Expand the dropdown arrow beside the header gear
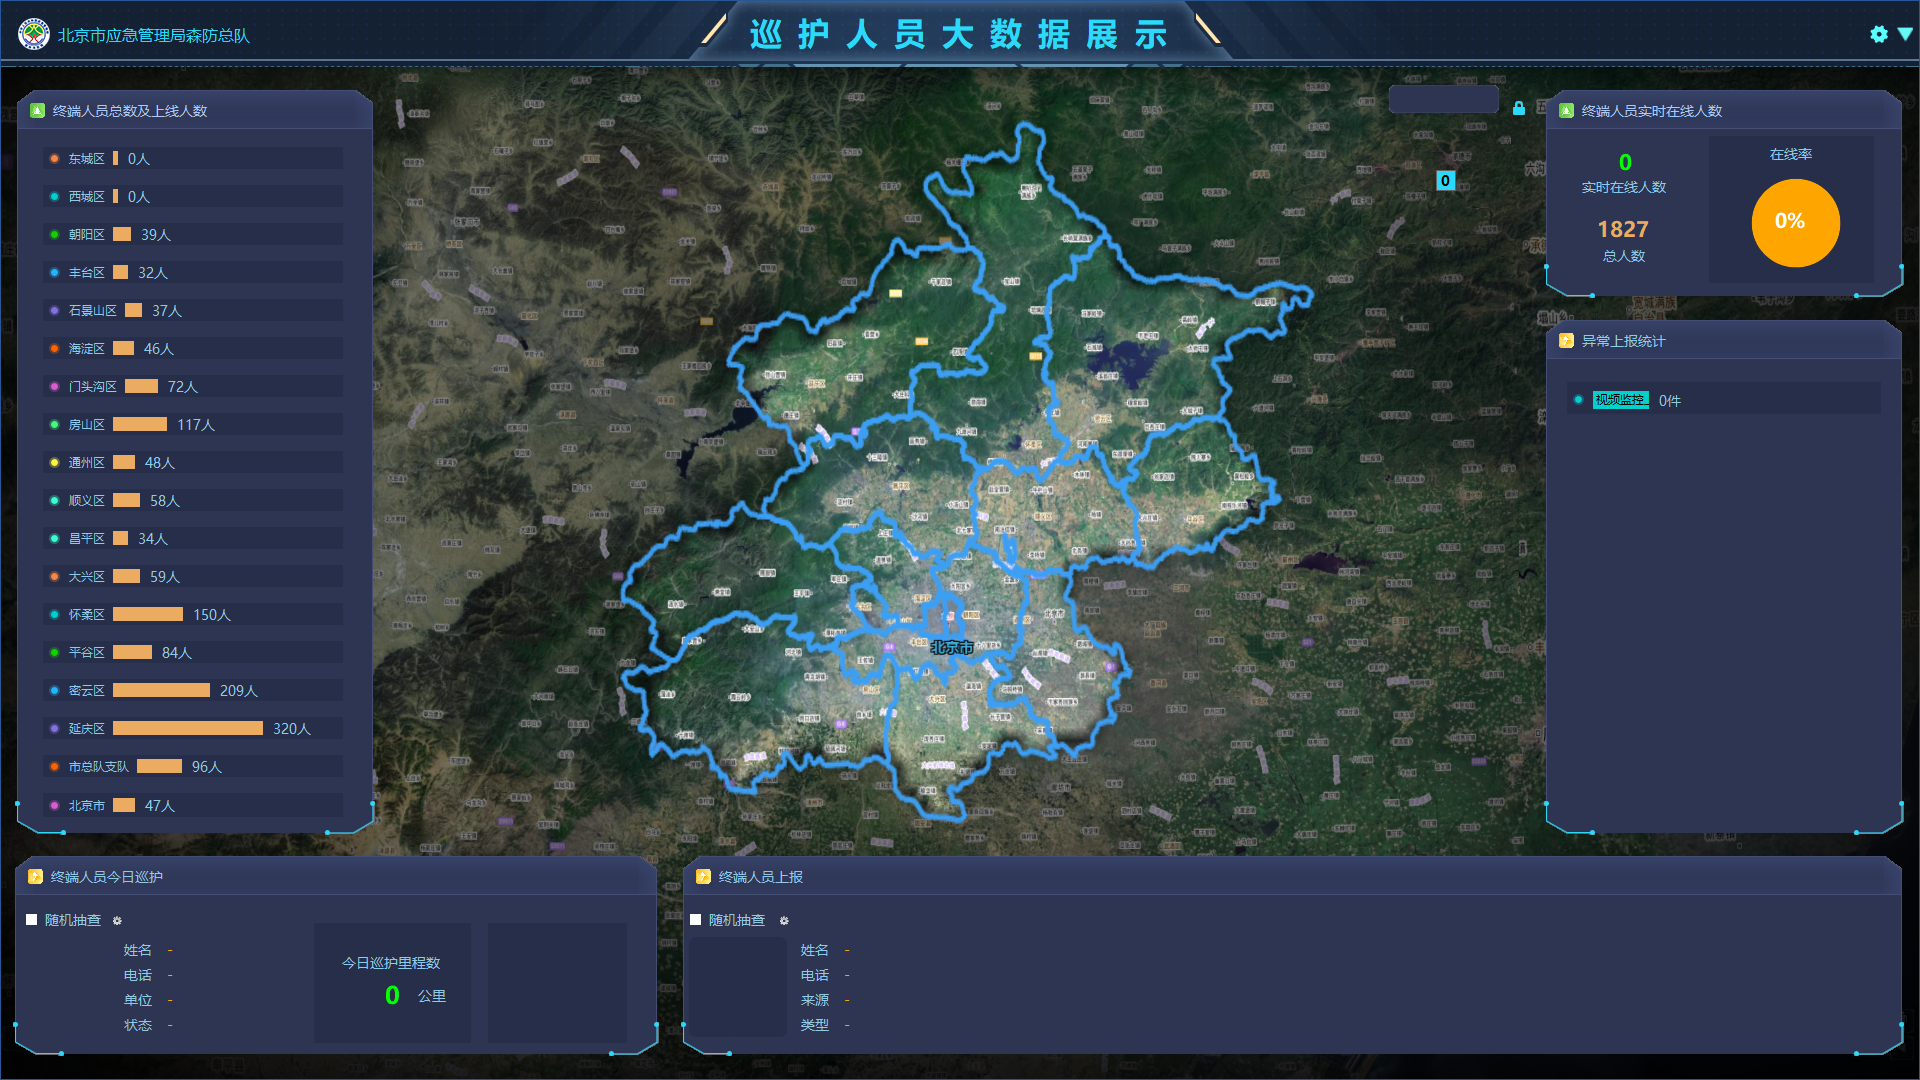Viewport: 1920px width, 1080px height. click(x=1905, y=34)
